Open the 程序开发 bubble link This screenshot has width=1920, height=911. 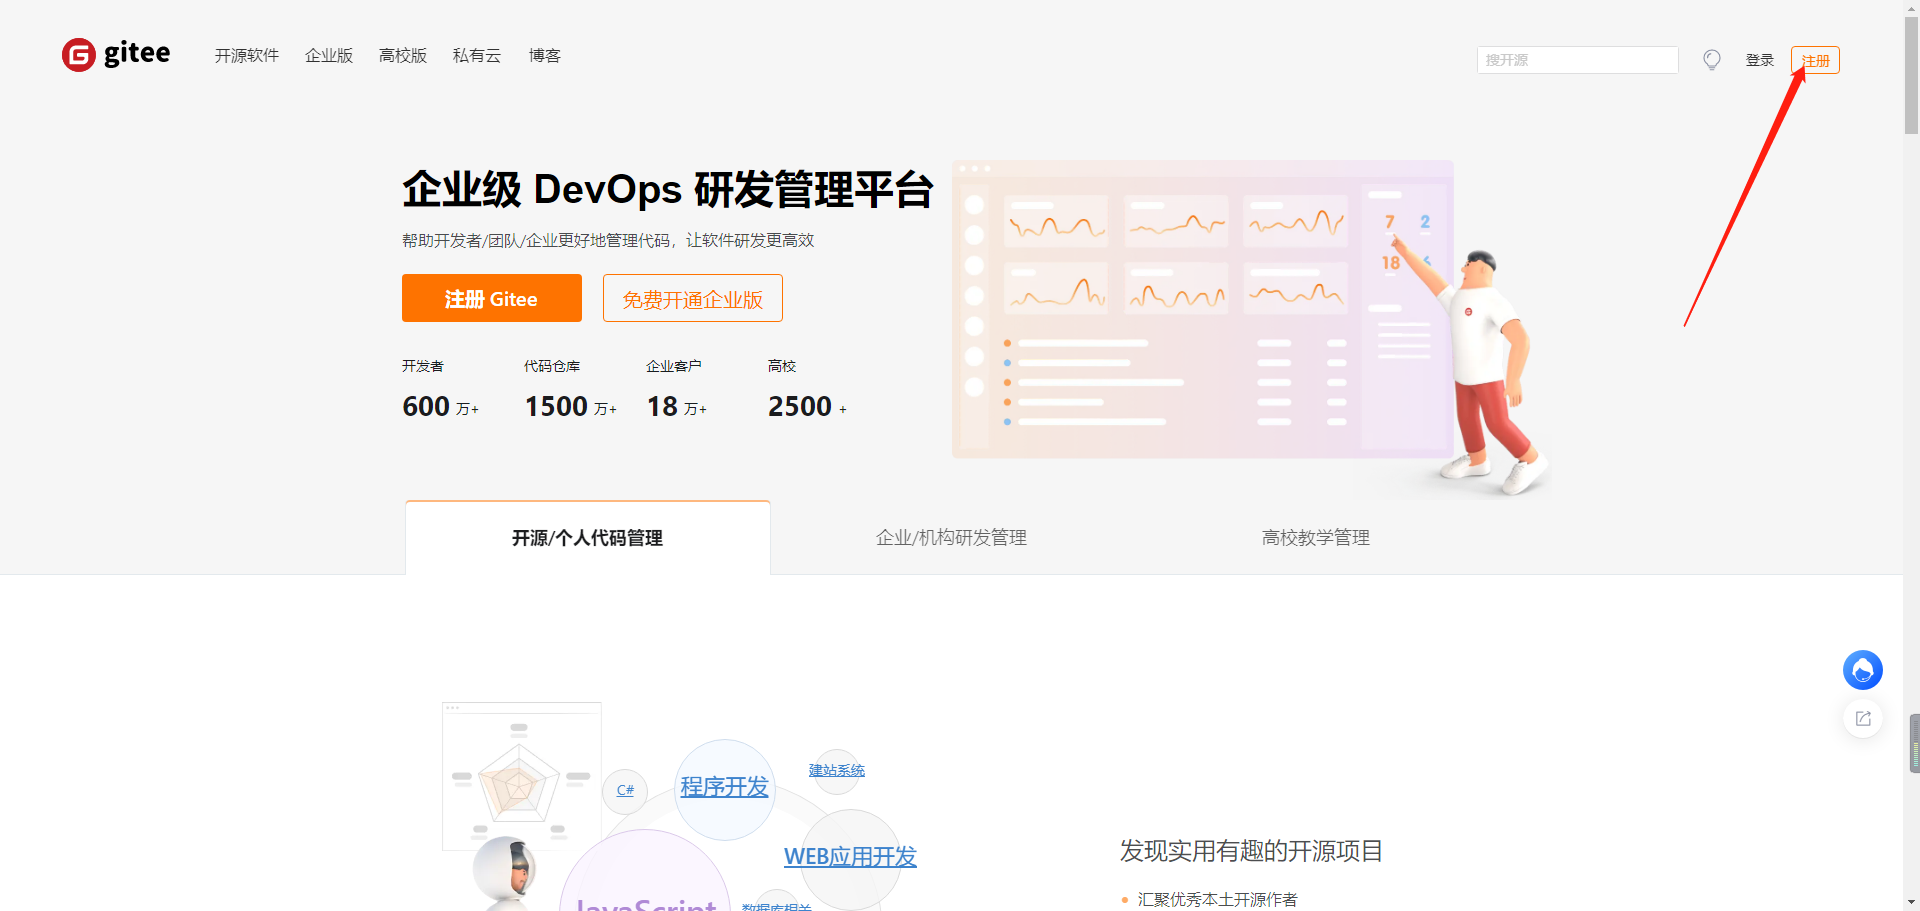point(725,787)
